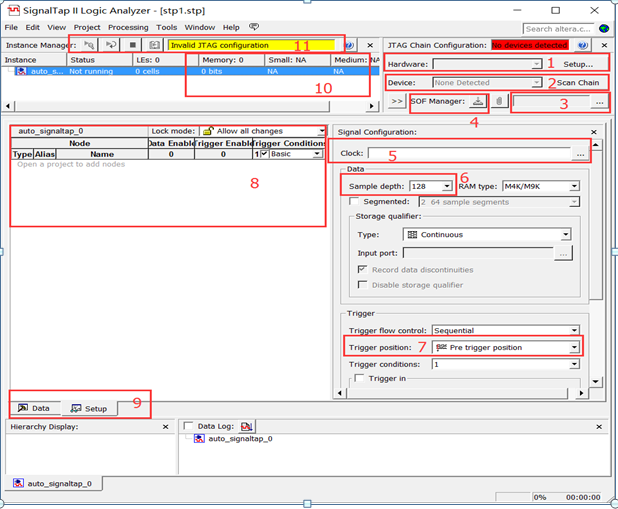
Task: Open the Device dropdown showing None Detected
Action: [x=536, y=83]
